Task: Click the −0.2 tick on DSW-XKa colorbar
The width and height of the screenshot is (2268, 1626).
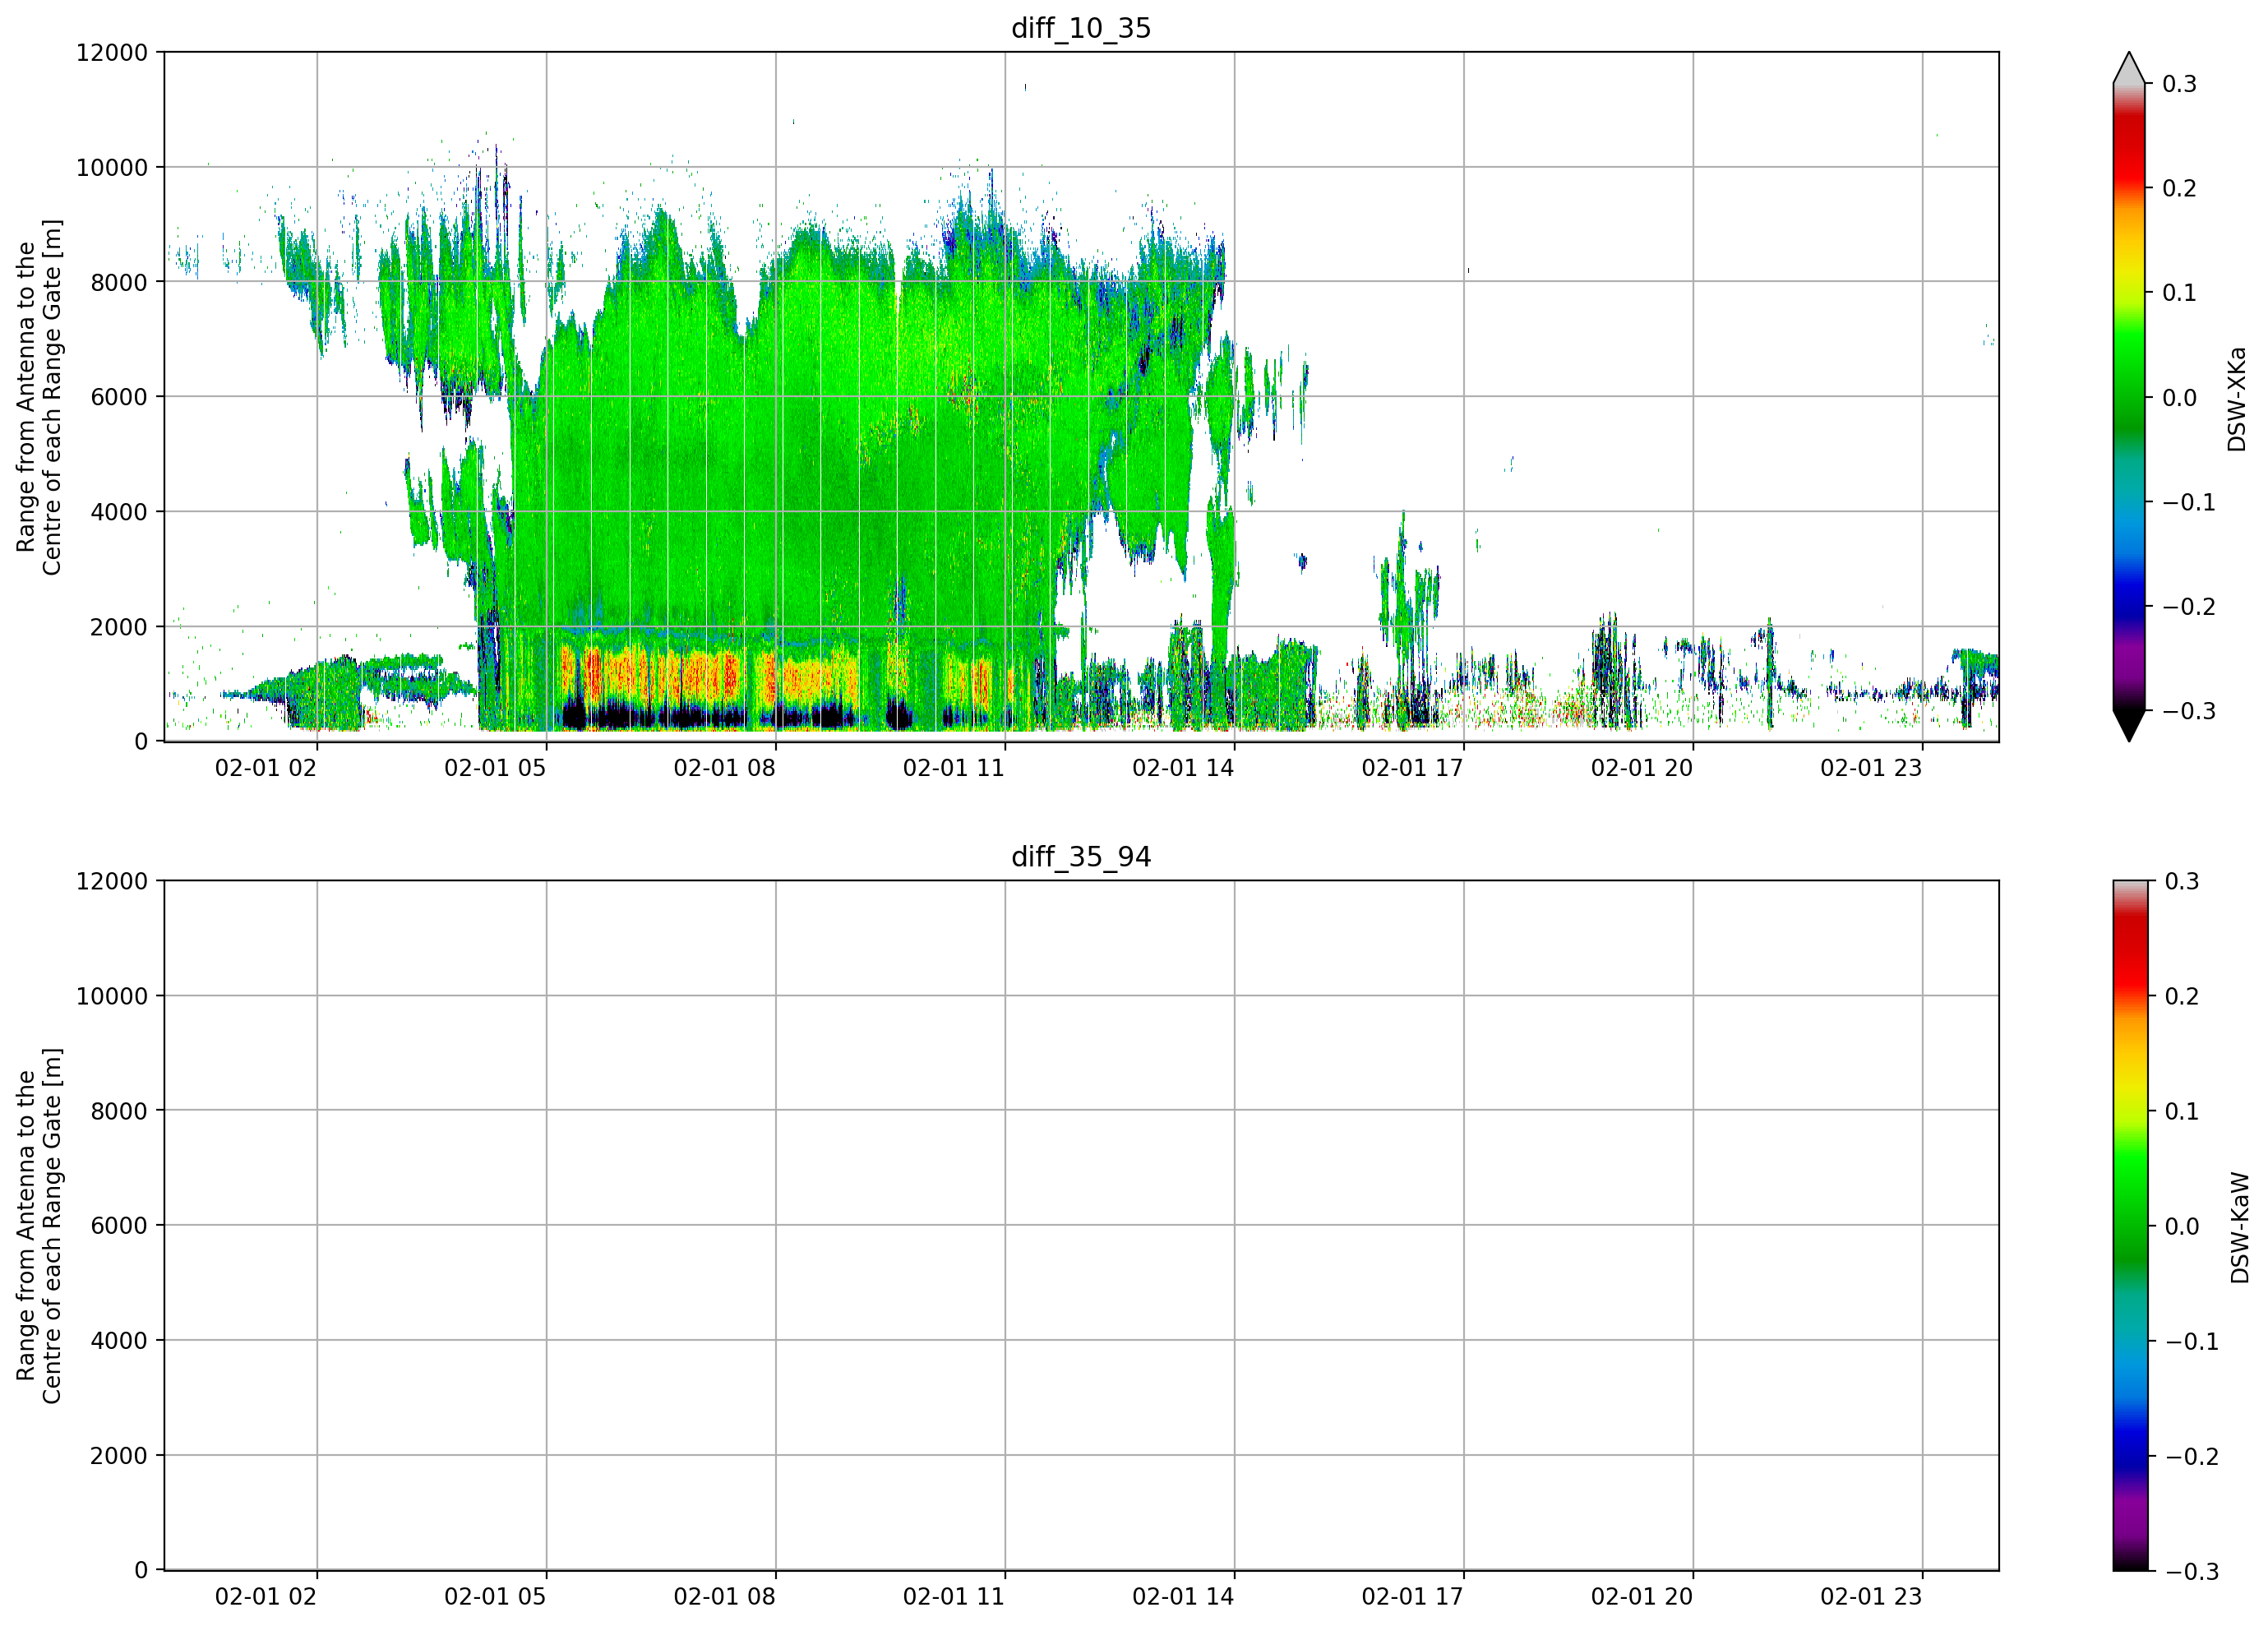Action: (2189, 607)
